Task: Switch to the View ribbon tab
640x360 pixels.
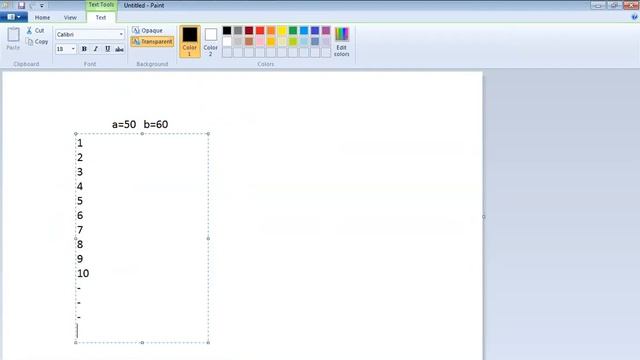Action: pyautogui.click(x=70, y=18)
